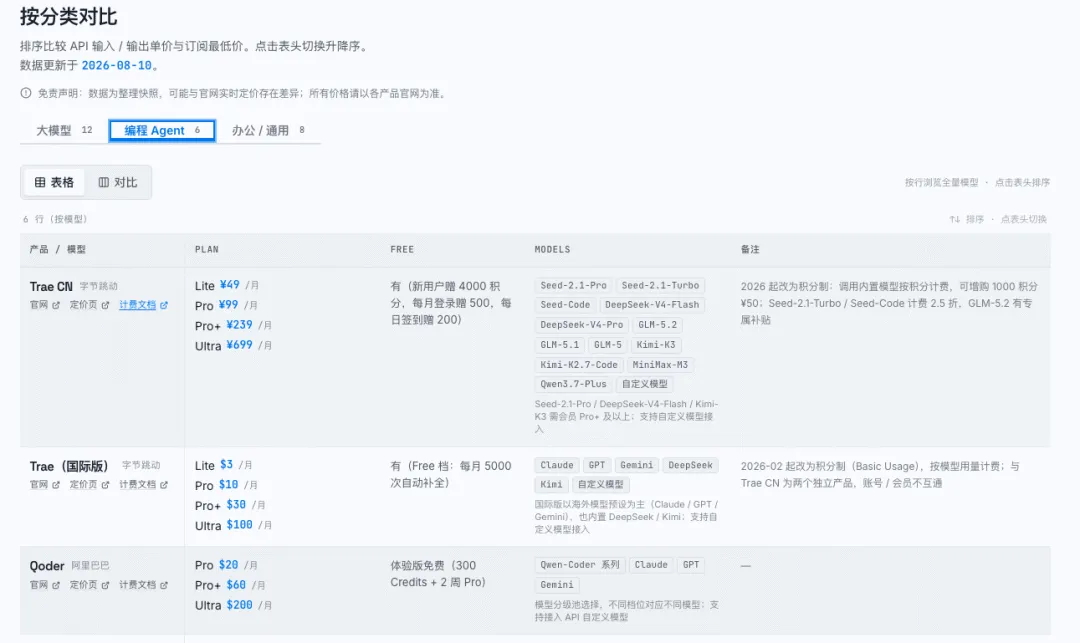Click the Kimi-K3 model tag
The image size is (1080, 643).
tap(656, 345)
